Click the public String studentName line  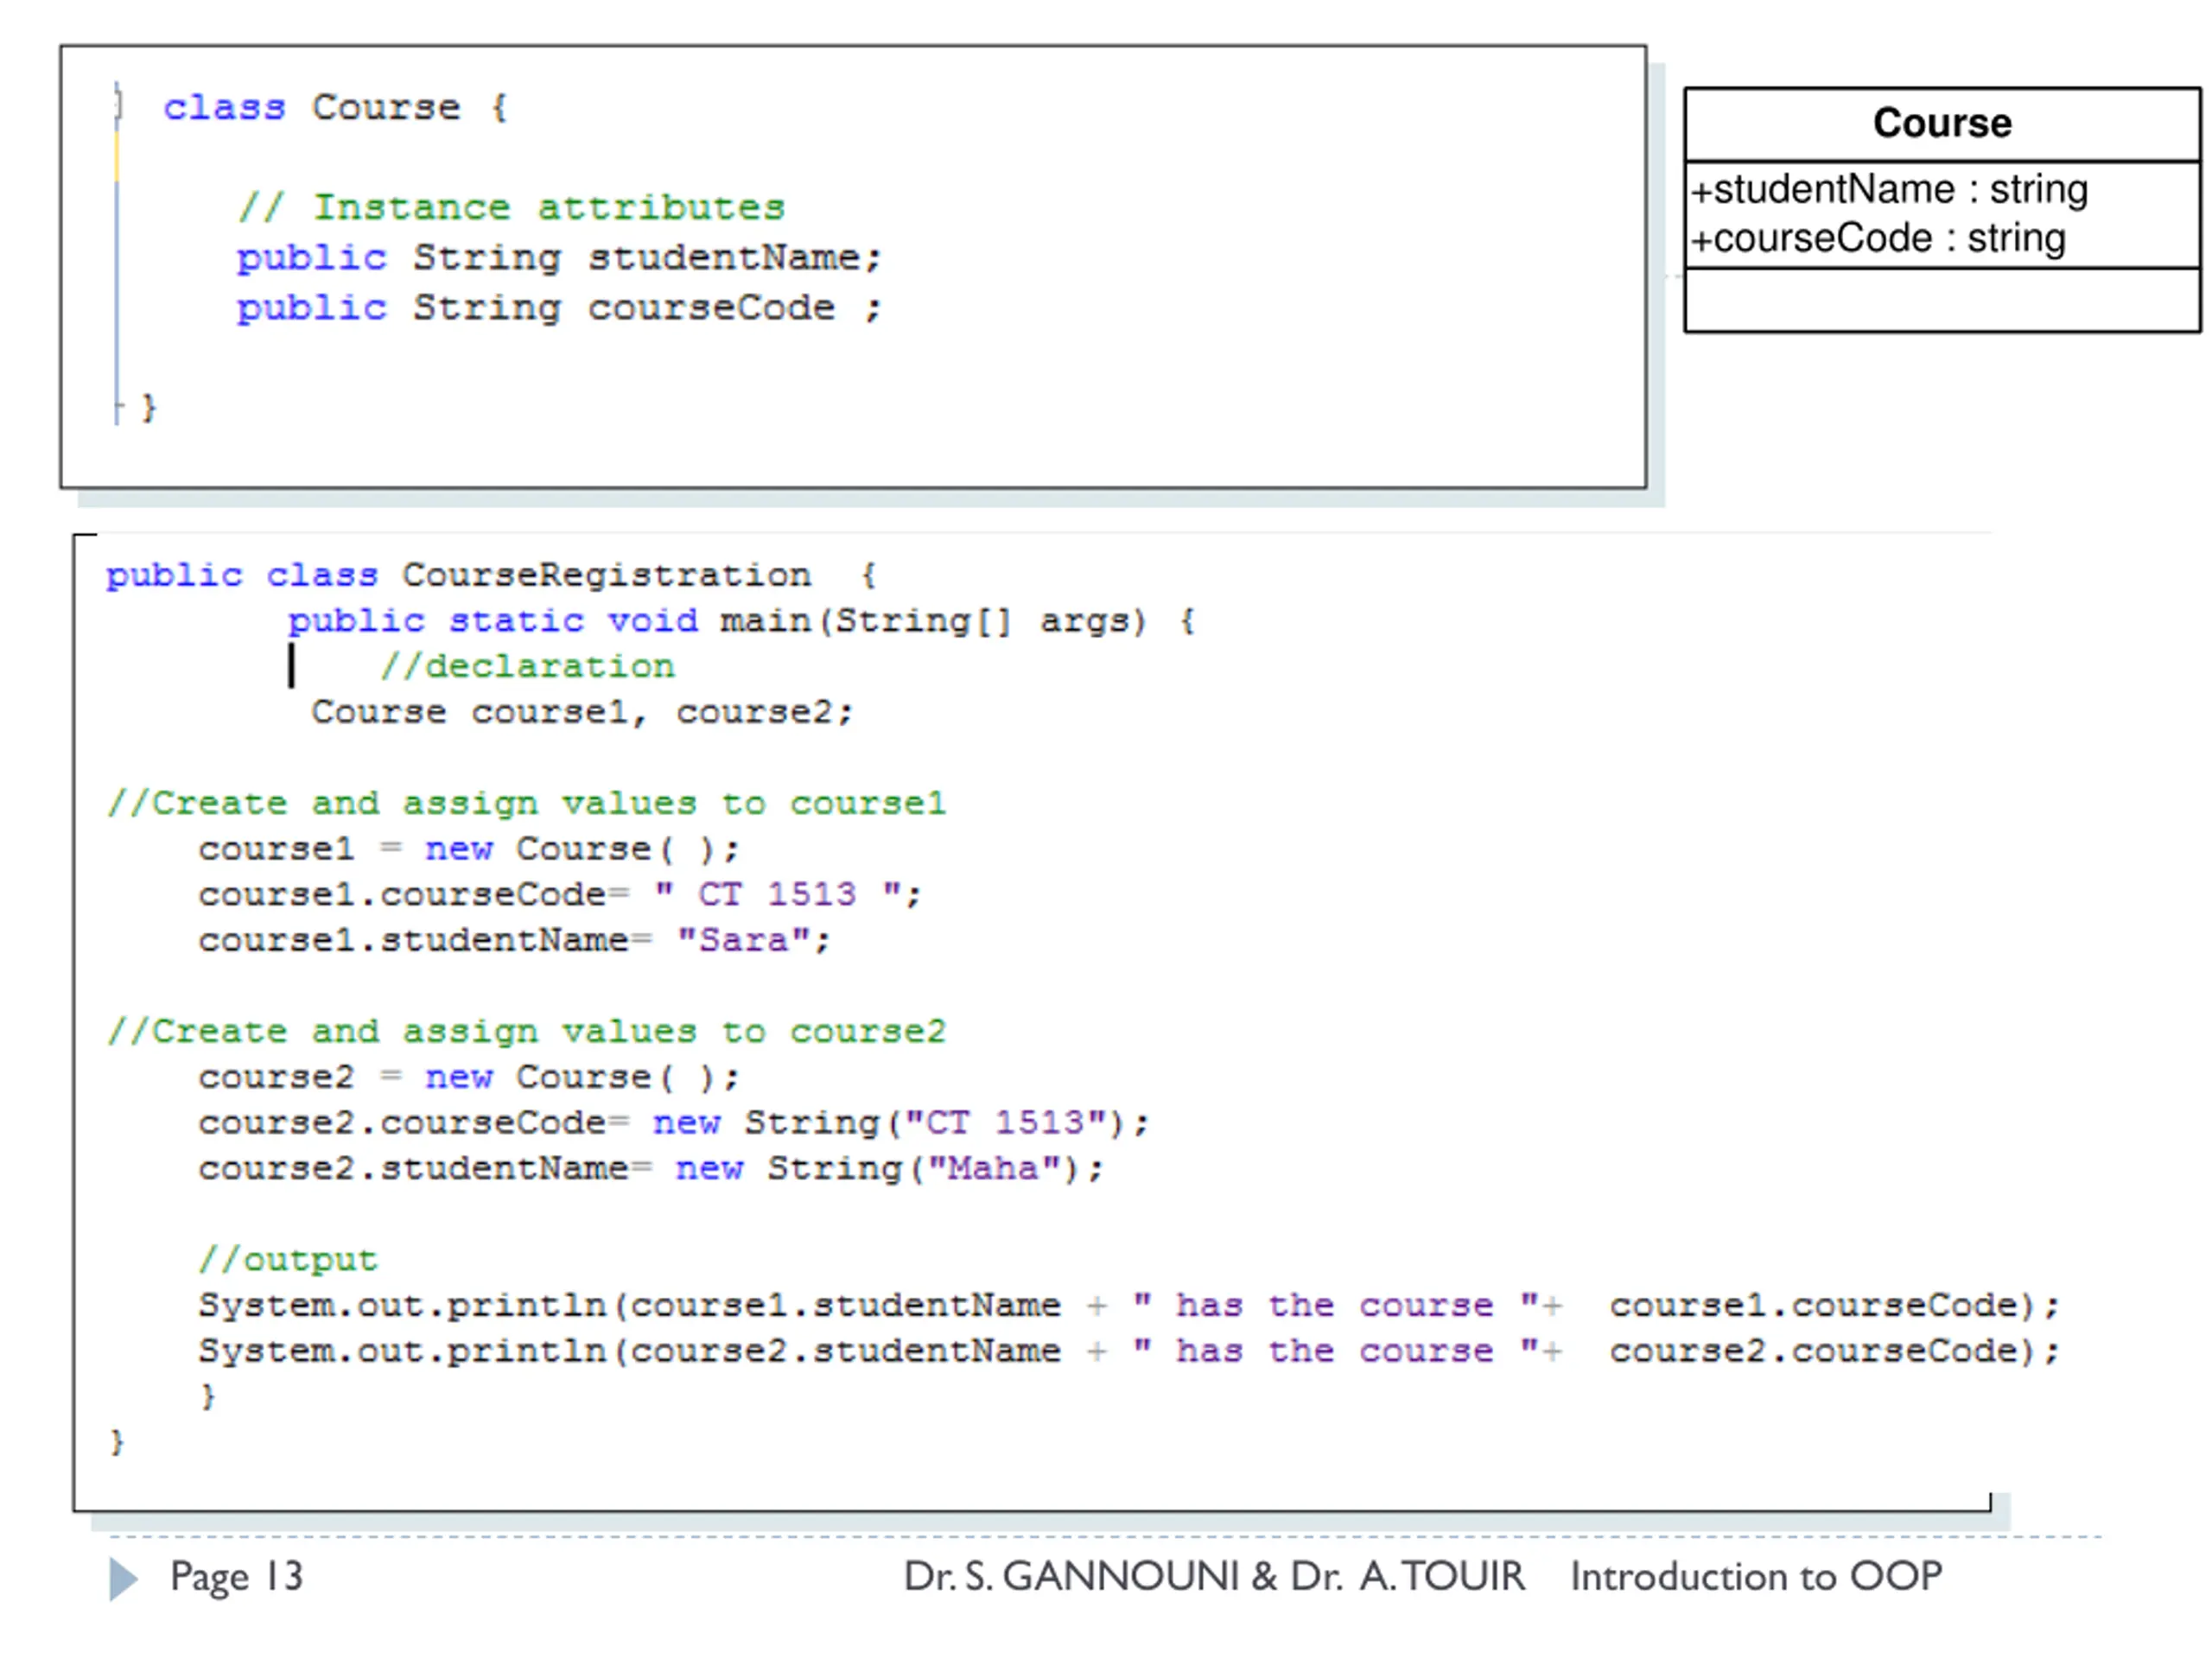click(560, 258)
